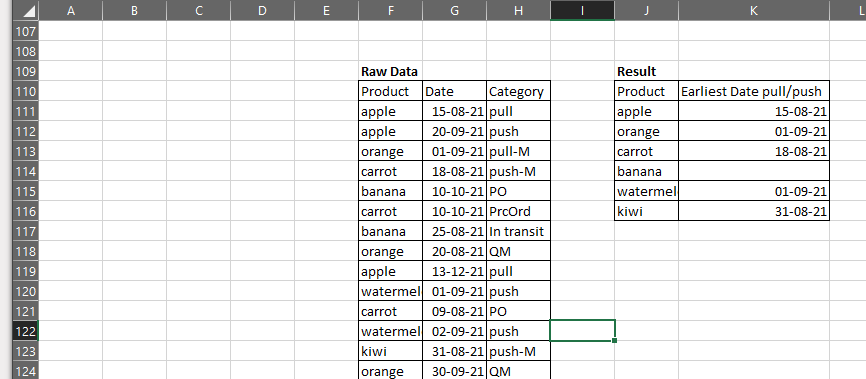Image resolution: width=866 pixels, height=379 pixels.
Task: Select row 122 header
Action: pos(25,331)
